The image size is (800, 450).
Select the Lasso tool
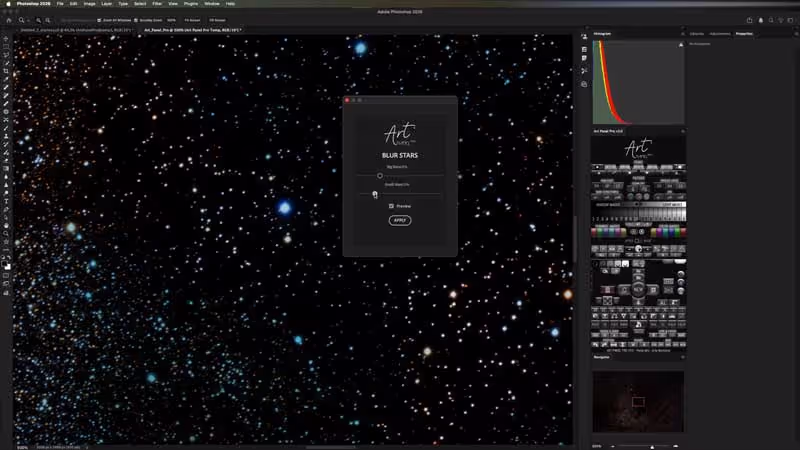point(6,55)
